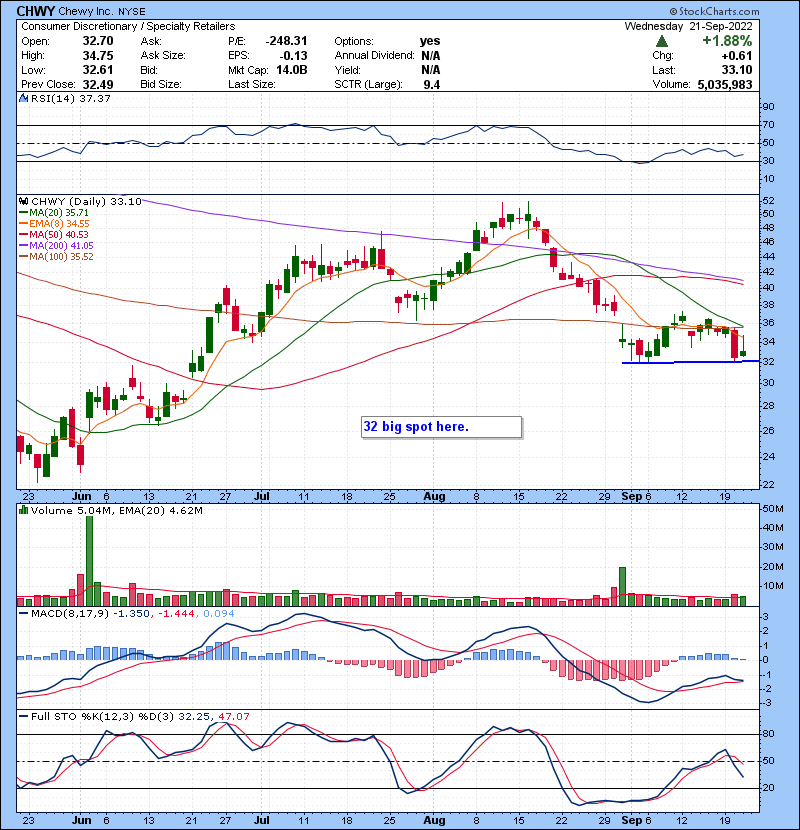The image size is (800, 830).
Task: Click the Consumer Discretionary / Specialty Retailers text
Action: [128, 26]
